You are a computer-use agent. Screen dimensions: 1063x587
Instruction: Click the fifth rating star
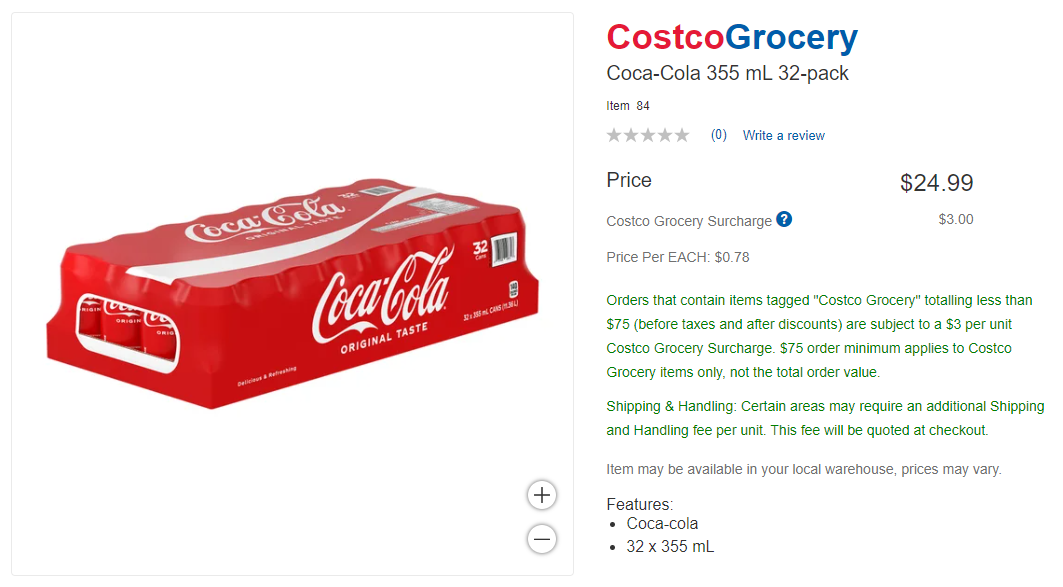click(x=682, y=135)
